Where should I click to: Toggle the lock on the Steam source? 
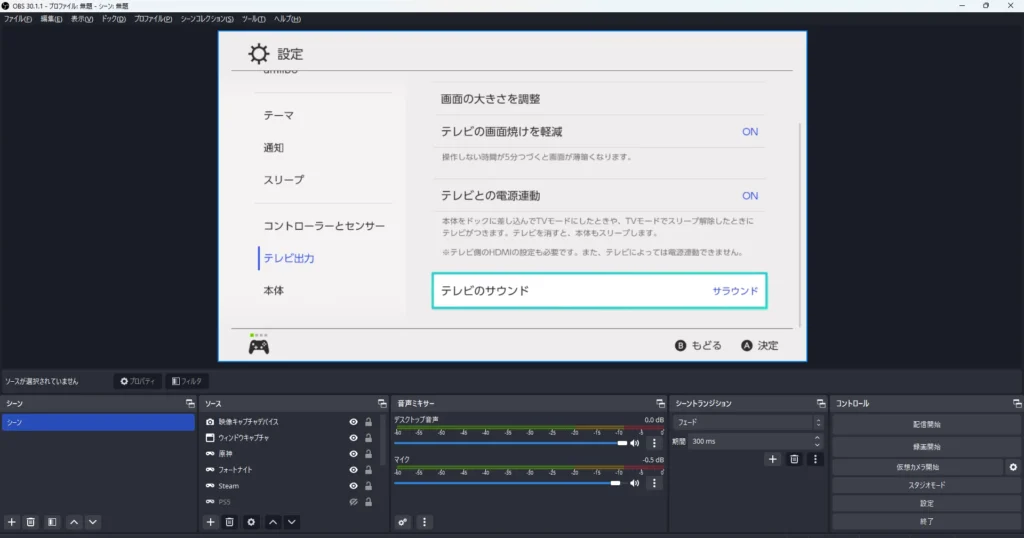coord(368,486)
